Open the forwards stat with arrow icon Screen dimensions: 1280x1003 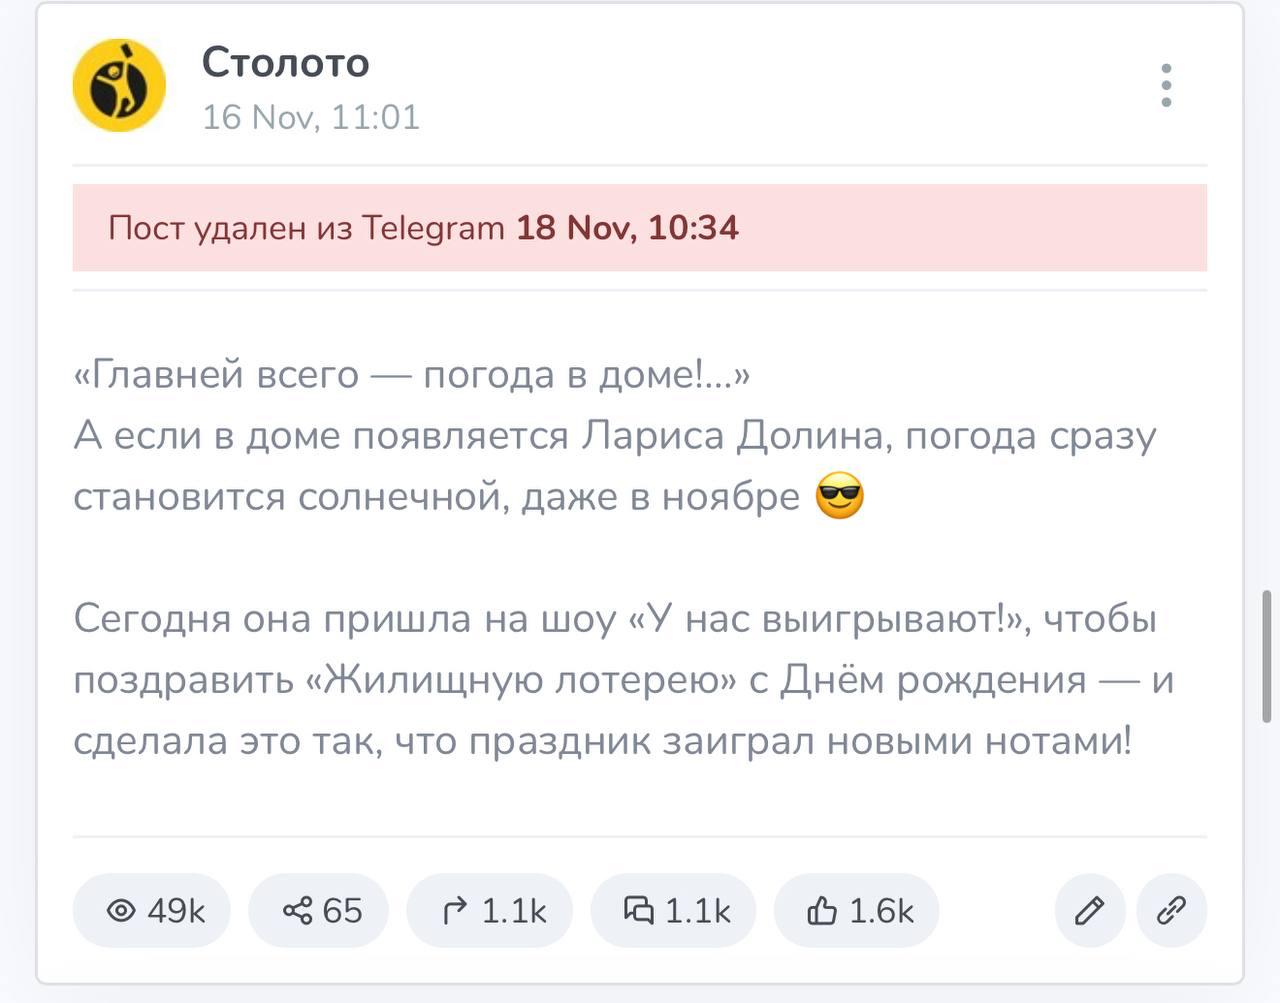458,910
